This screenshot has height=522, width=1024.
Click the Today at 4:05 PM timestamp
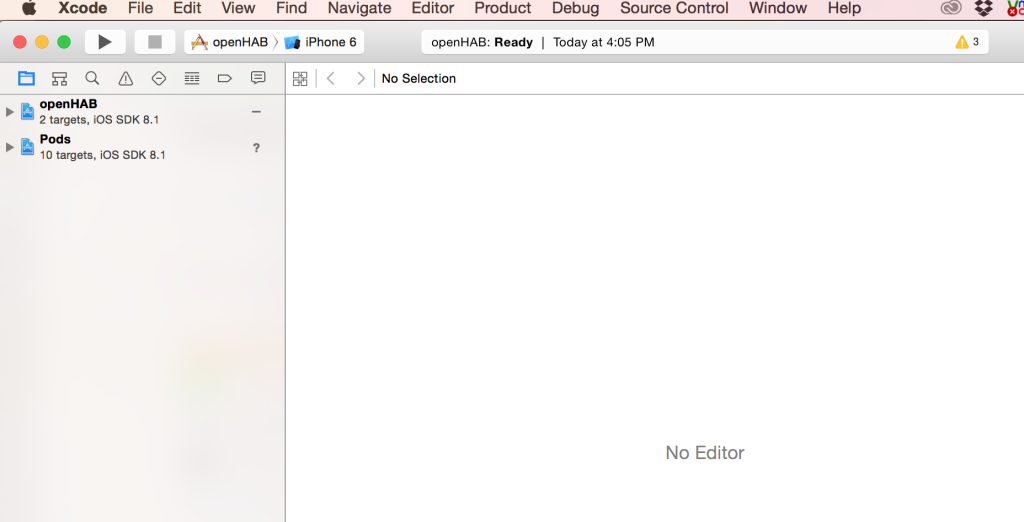tap(603, 42)
